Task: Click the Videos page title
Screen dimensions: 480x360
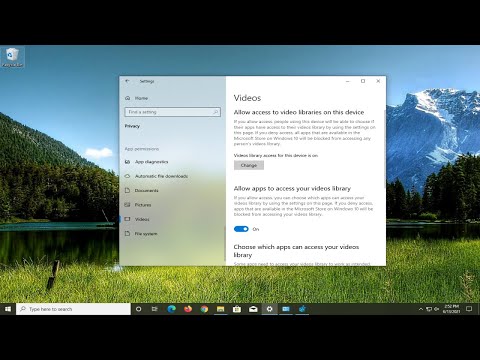Action: (x=247, y=98)
